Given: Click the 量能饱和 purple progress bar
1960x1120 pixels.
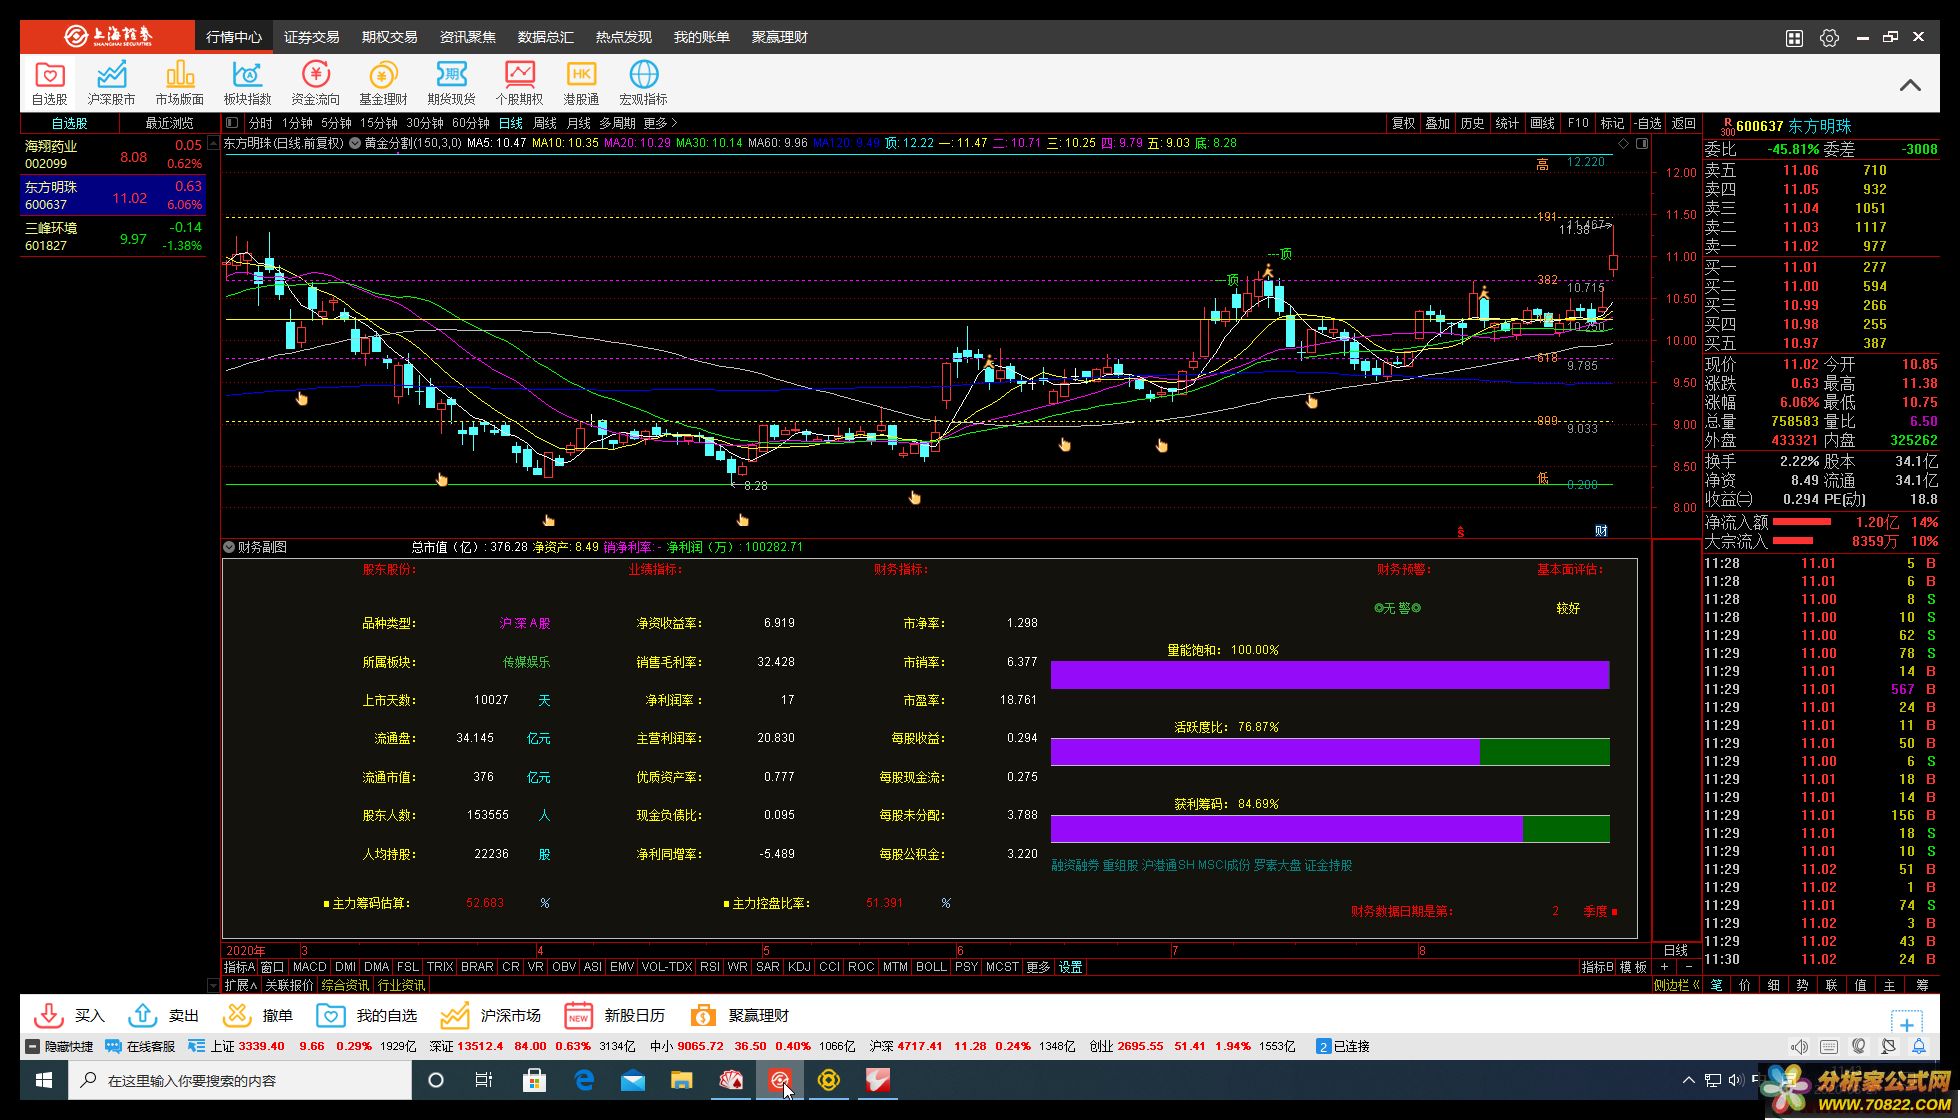Looking at the screenshot, I should pyautogui.click(x=1330, y=675).
